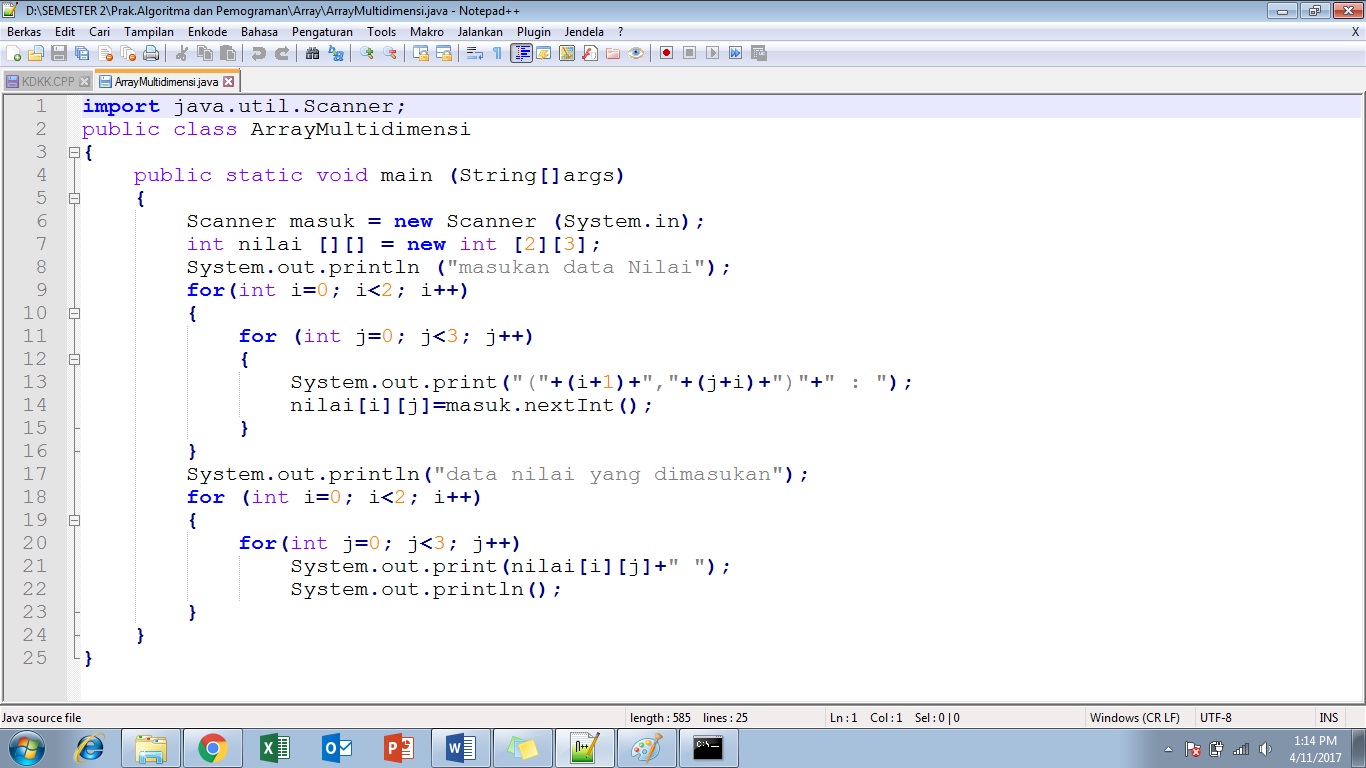Collapse the main method code fold
The height and width of the screenshot is (768, 1366).
click(74, 198)
